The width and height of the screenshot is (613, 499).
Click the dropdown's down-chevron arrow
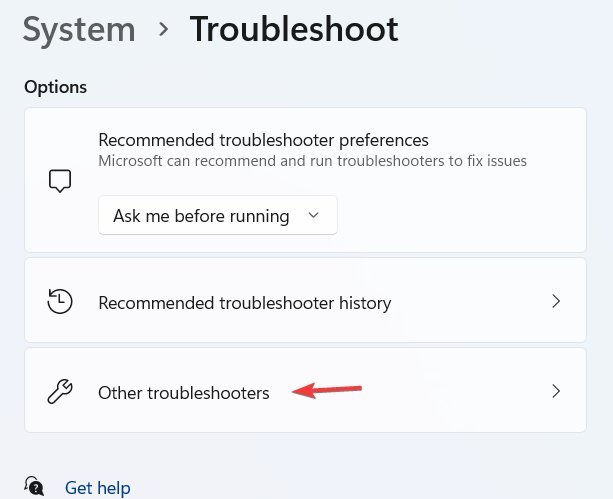pyautogui.click(x=313, y=215)
